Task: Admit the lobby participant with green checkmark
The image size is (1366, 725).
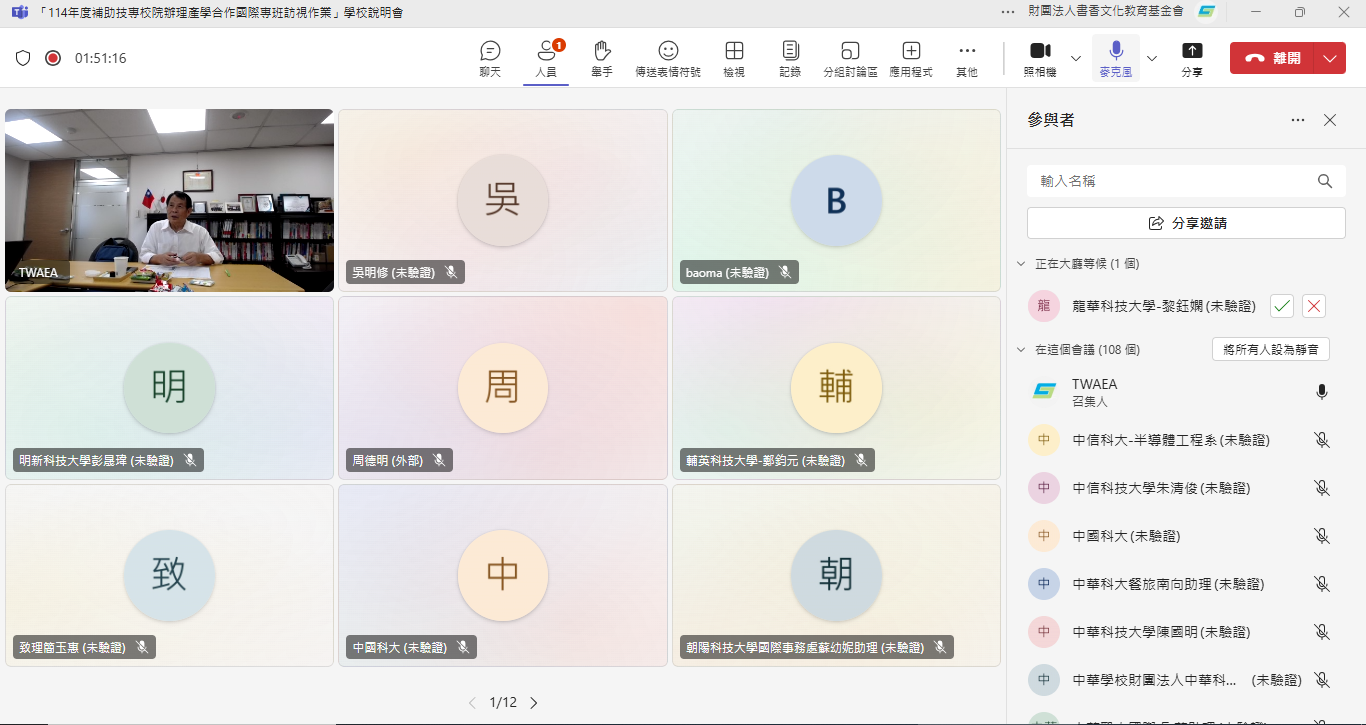Action: click(1282, 307)
